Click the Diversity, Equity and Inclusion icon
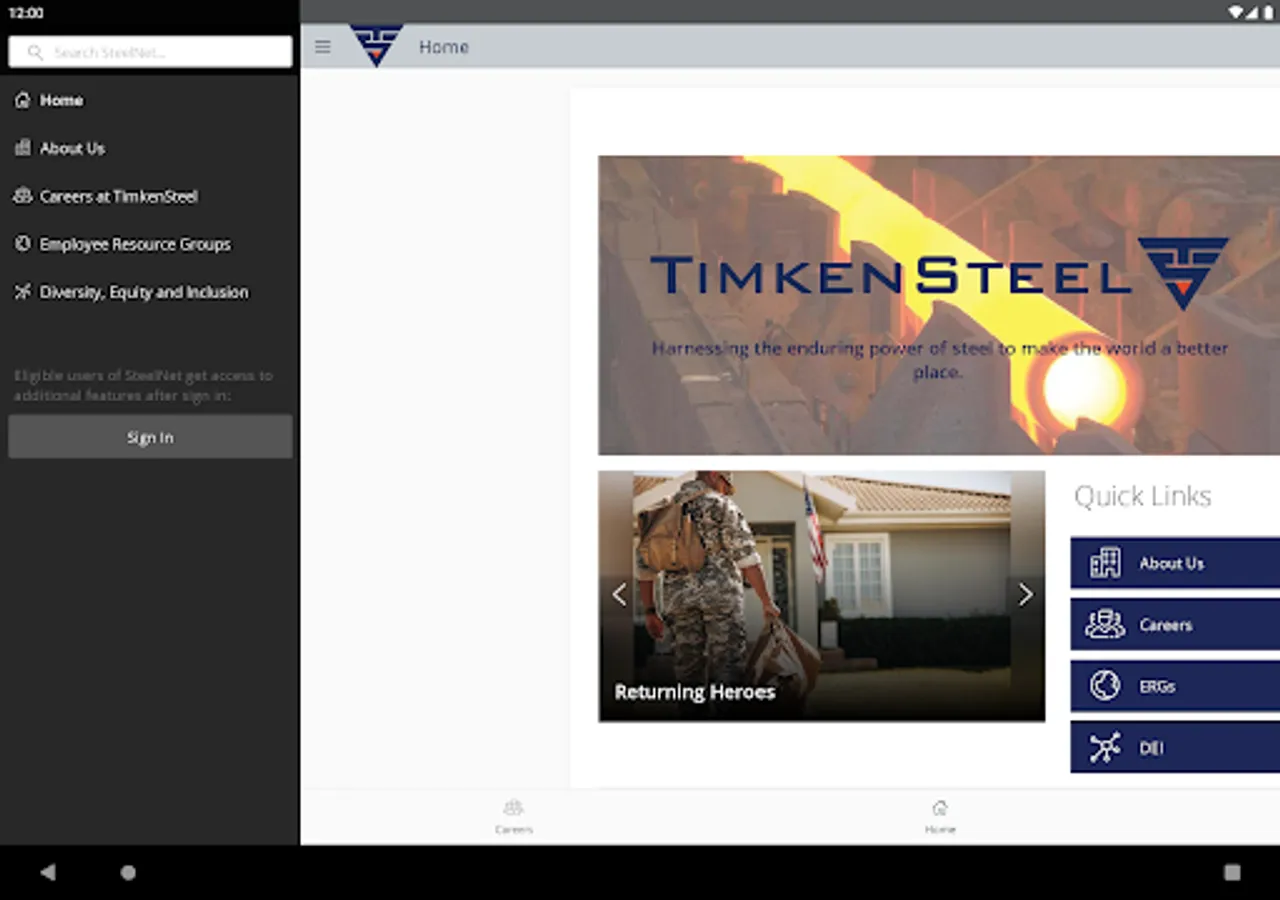The width and height of the screenshot is (1280, 900). pos(22,292)
